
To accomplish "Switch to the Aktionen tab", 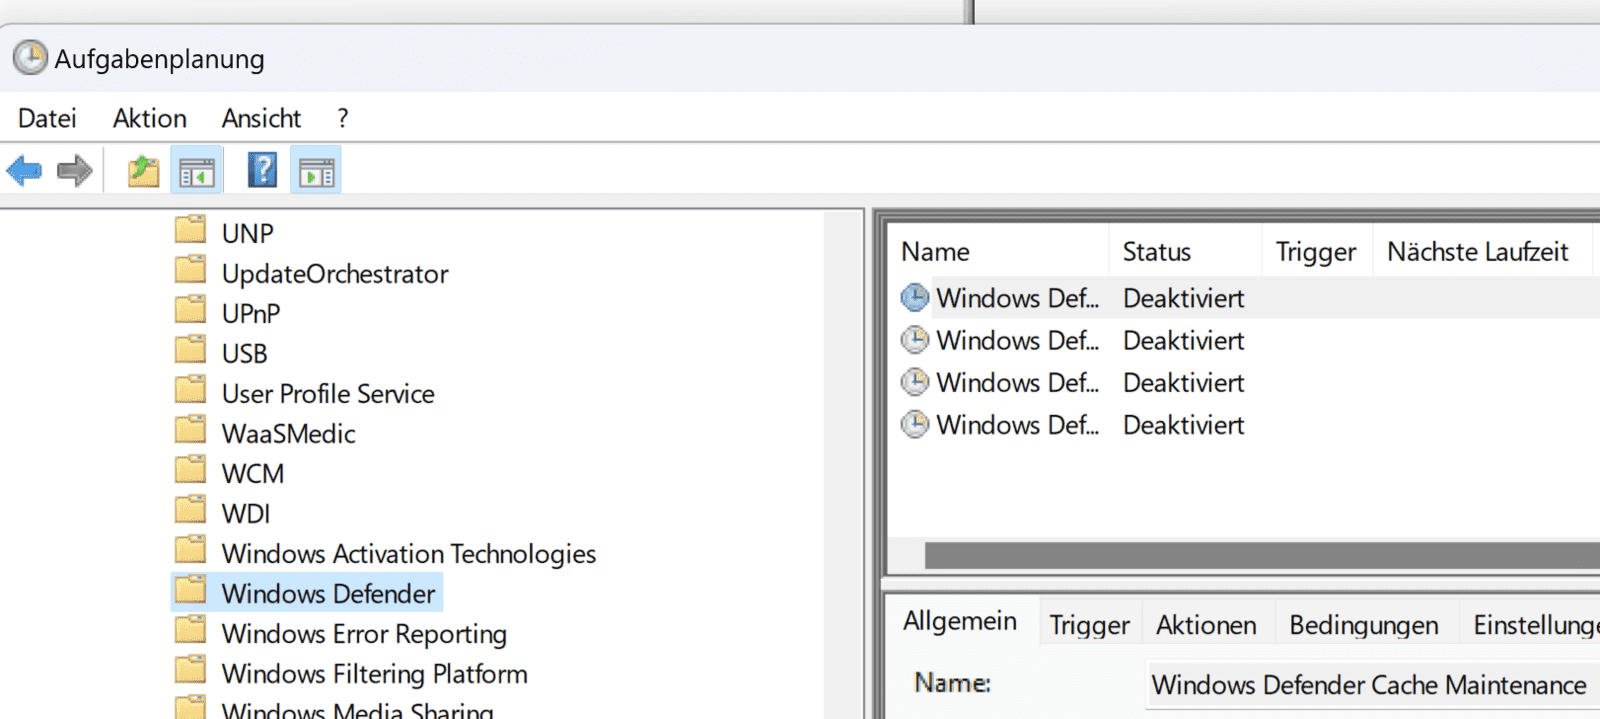I will [1206, 625].
